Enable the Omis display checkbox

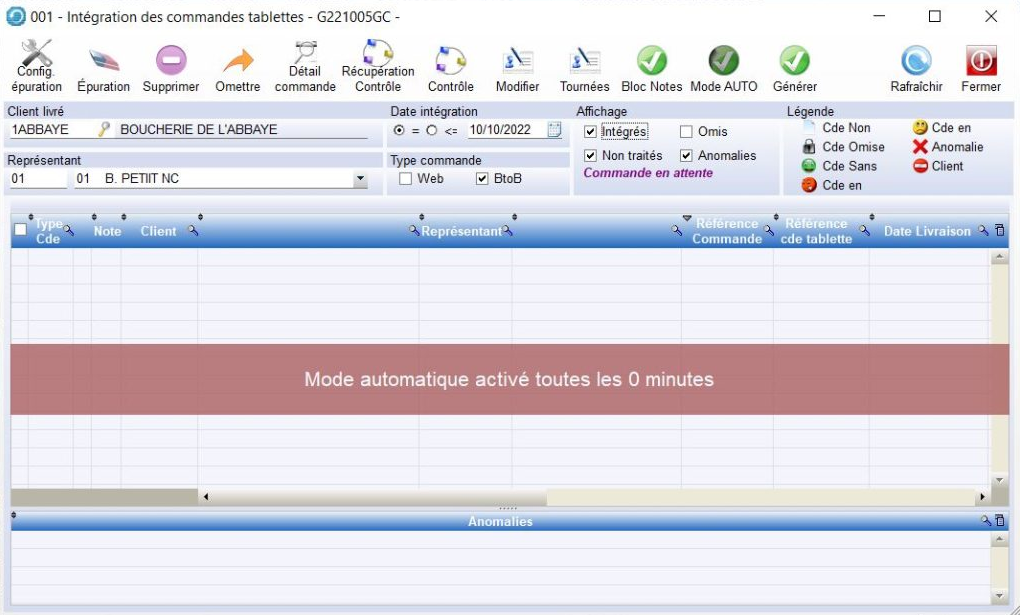coord(687,132)
